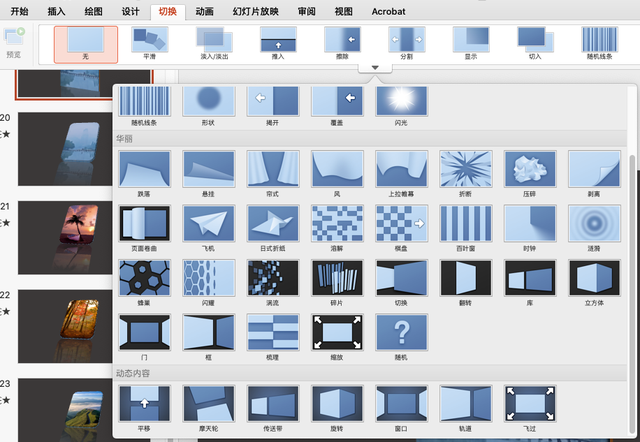The width and height of the screenshot is (640, 442).
Task: Open the 幻灯片放映 slideshow tab
Action: tap(256, 11)
